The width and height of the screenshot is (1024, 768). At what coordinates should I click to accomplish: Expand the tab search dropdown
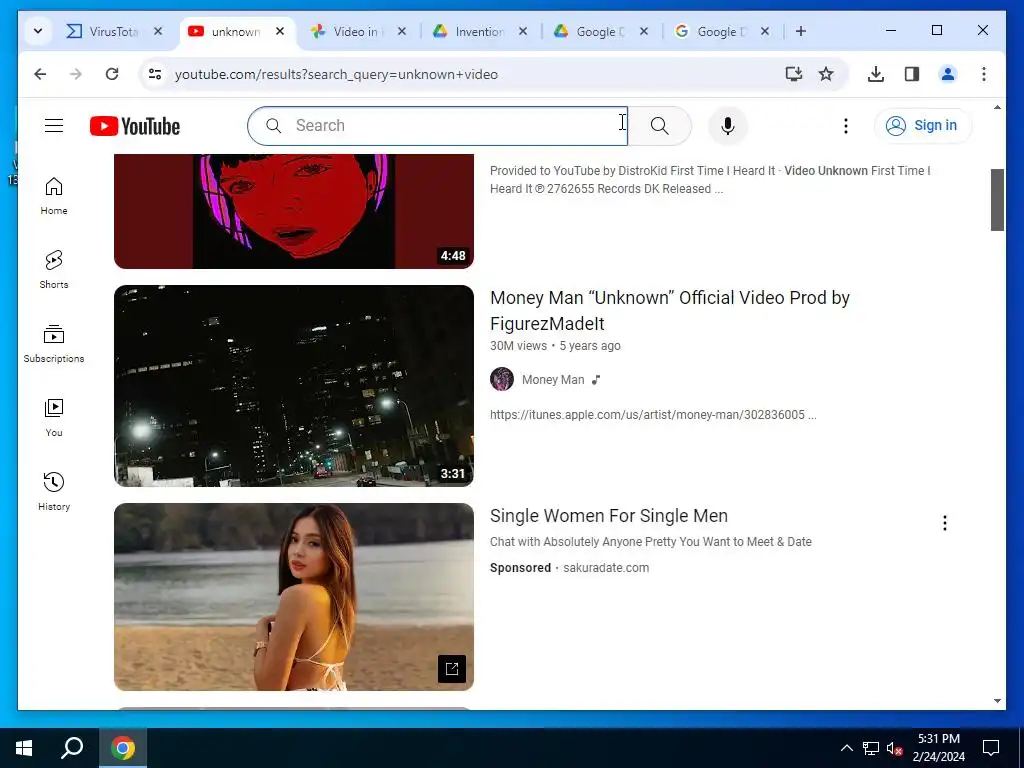coord(38,31)
